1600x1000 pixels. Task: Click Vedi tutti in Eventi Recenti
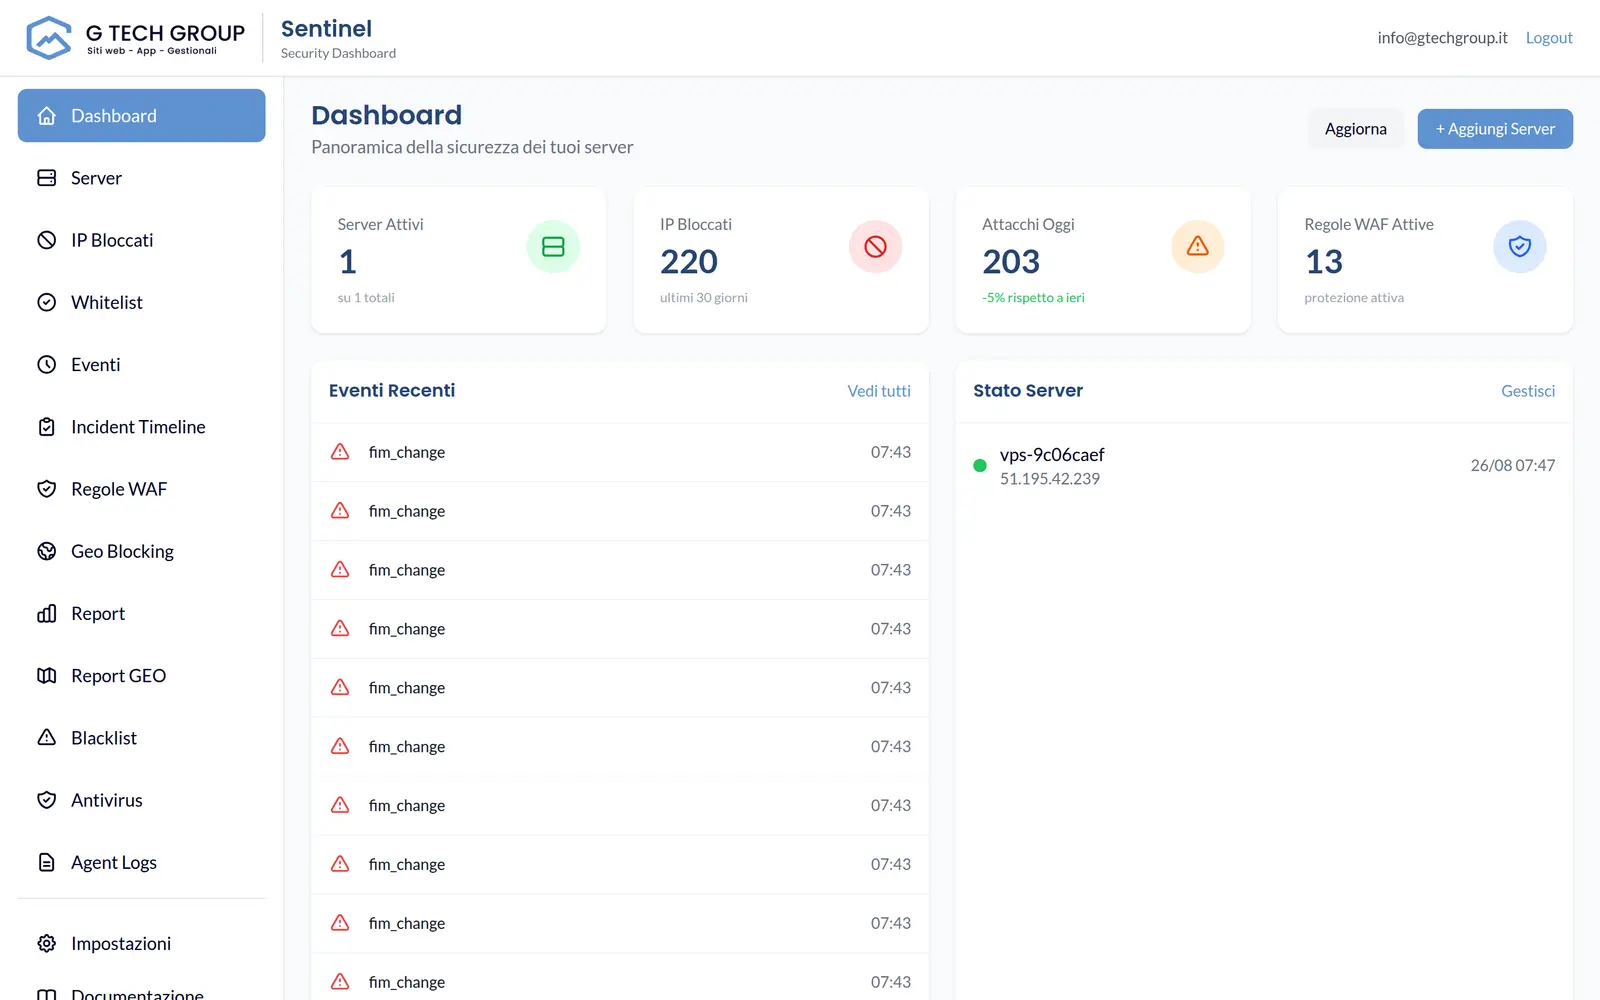(879, 391)
